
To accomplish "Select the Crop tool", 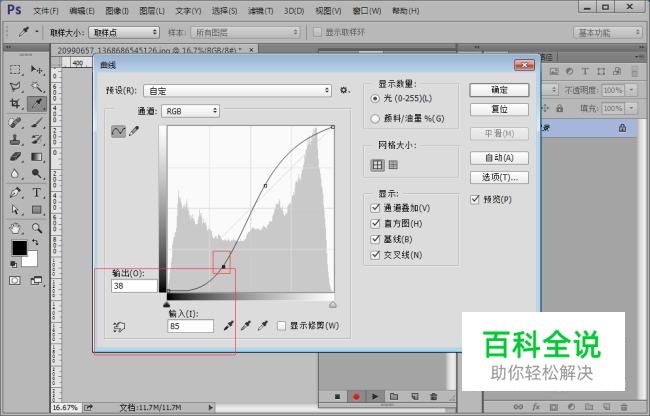I will [x=15, y=104].
